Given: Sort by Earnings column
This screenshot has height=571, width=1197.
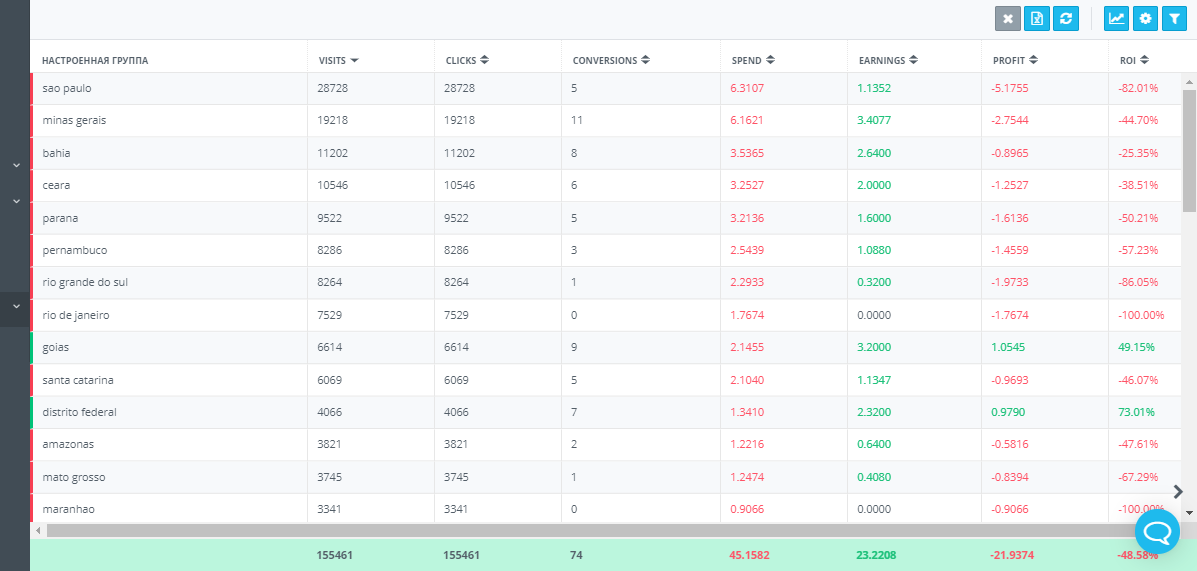Looking at the screenshot, I should click(888, 60).
